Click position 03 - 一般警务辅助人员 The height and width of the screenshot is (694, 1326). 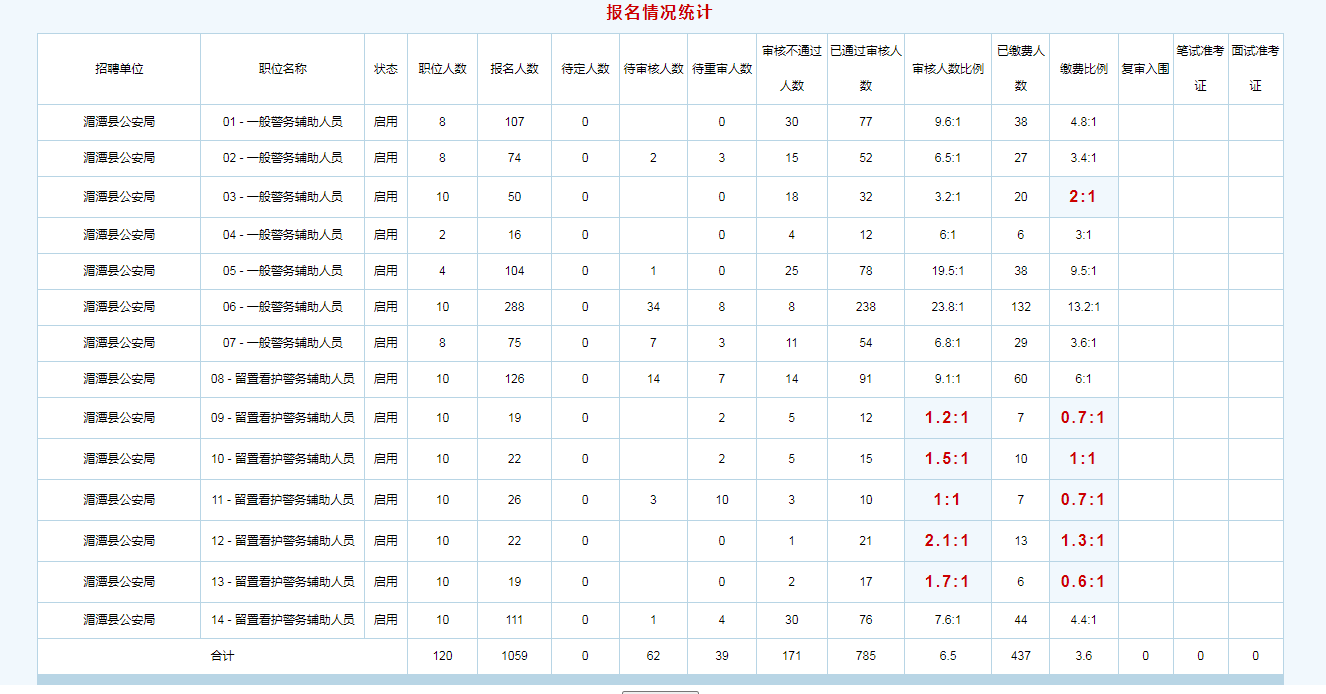(282, 197)
